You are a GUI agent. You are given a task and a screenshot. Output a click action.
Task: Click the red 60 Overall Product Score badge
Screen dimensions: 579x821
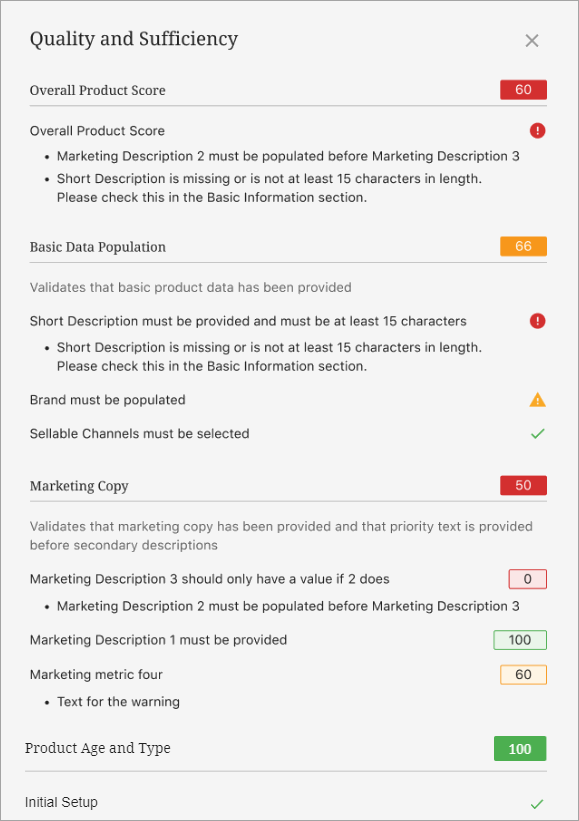[524, 90]
